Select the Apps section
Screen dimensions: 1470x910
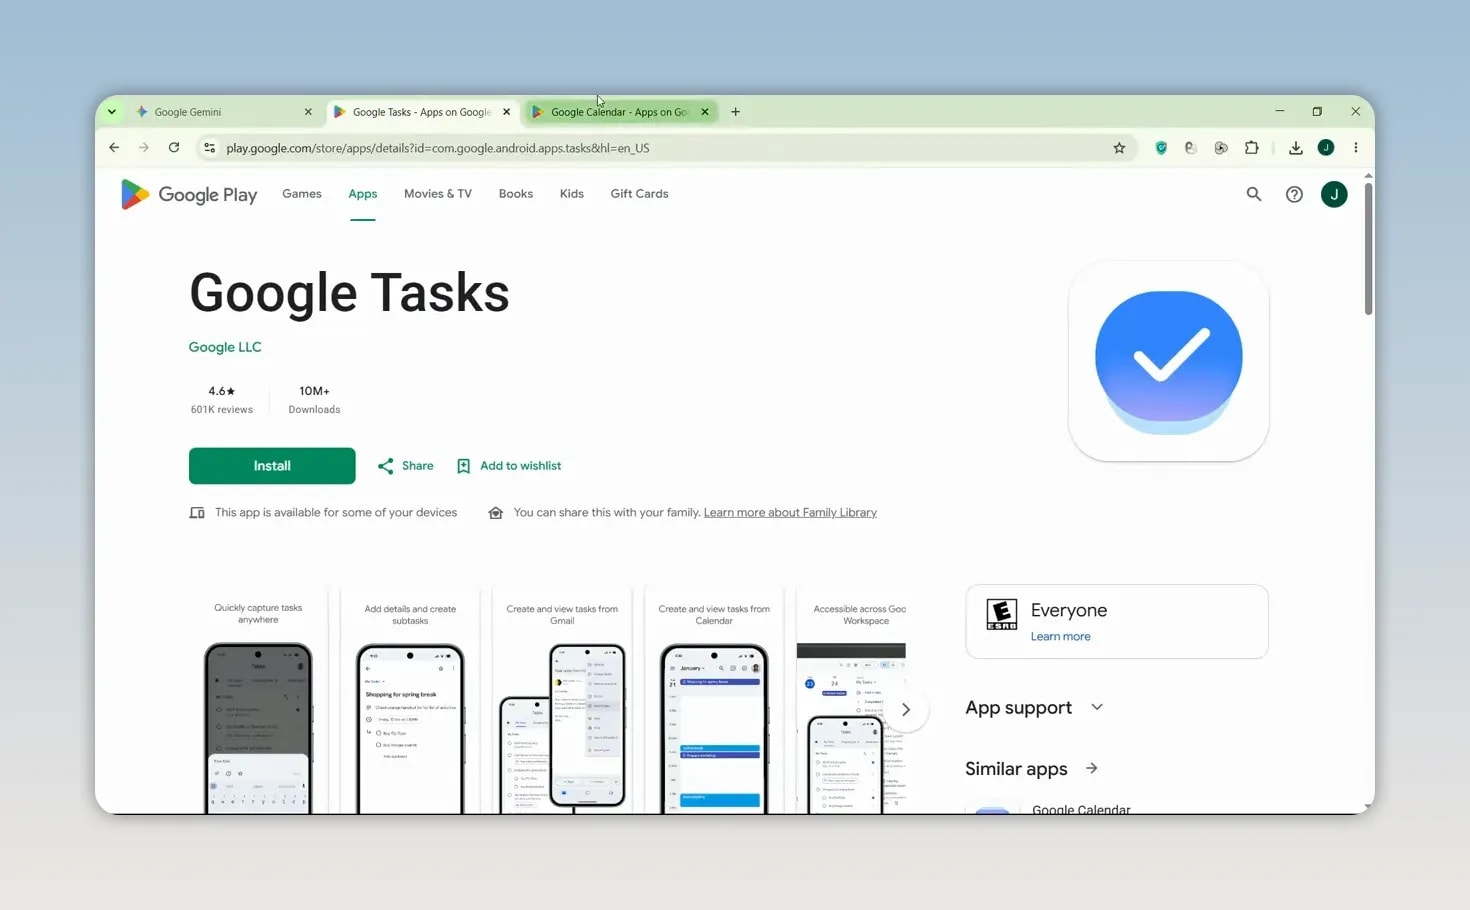click(x=363, y=194)
